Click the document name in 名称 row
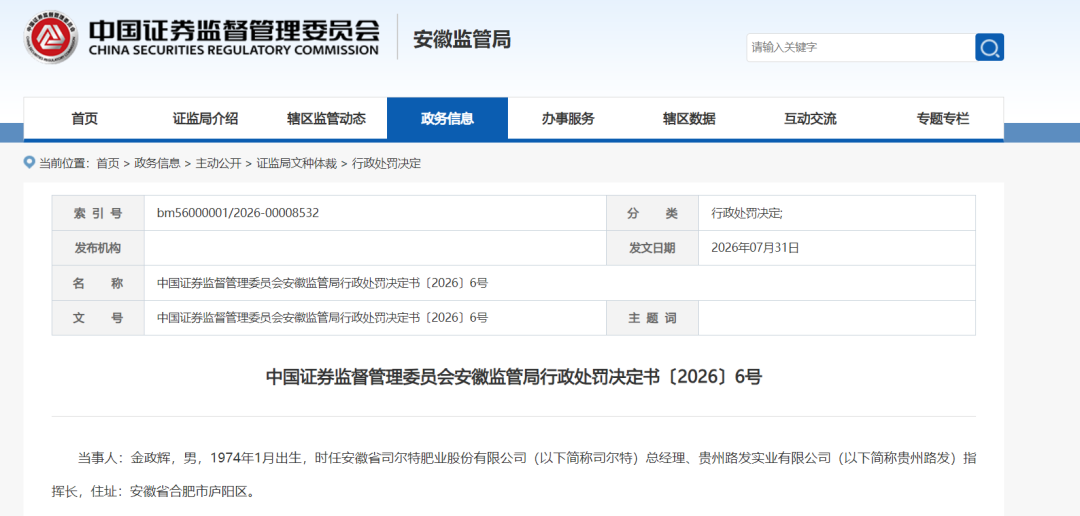The image size is (1080, 516). [x=322, y=283]
